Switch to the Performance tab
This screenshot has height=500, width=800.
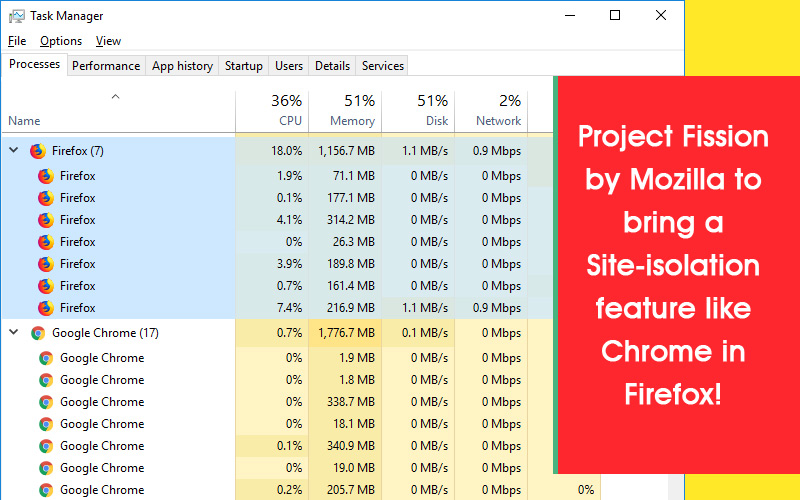pos(106,66)
